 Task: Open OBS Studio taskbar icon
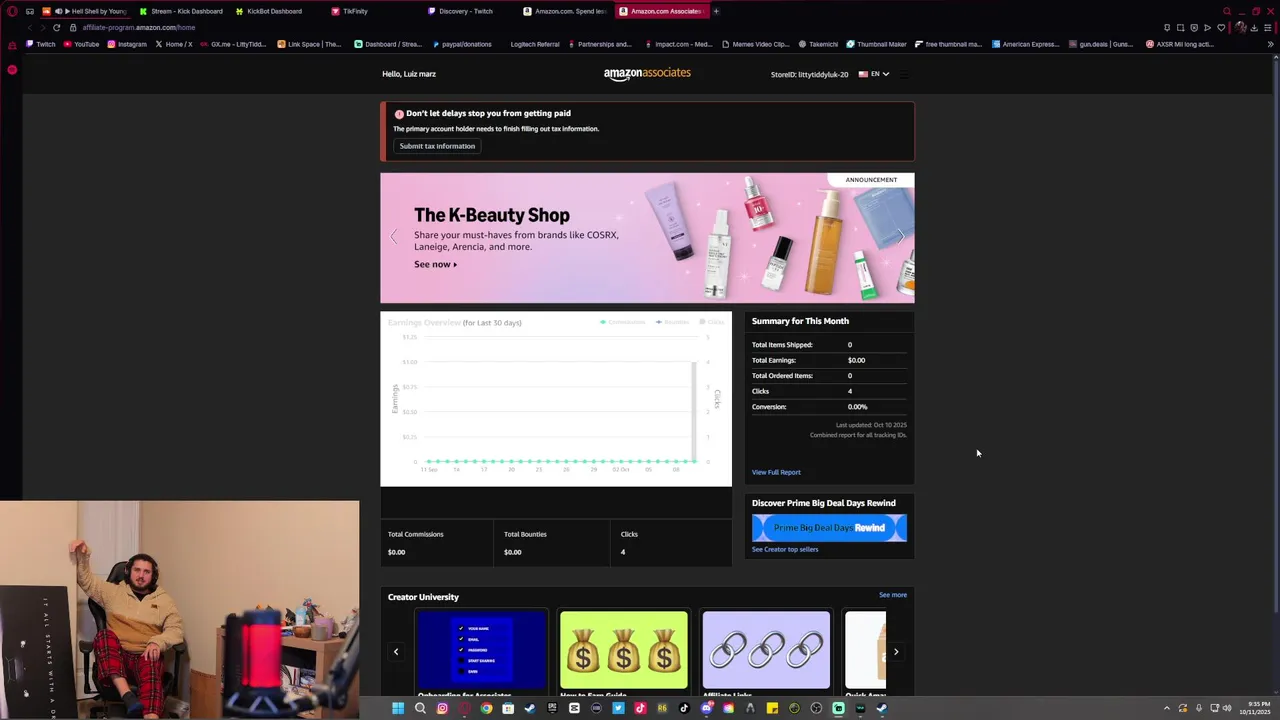(816, 708)
